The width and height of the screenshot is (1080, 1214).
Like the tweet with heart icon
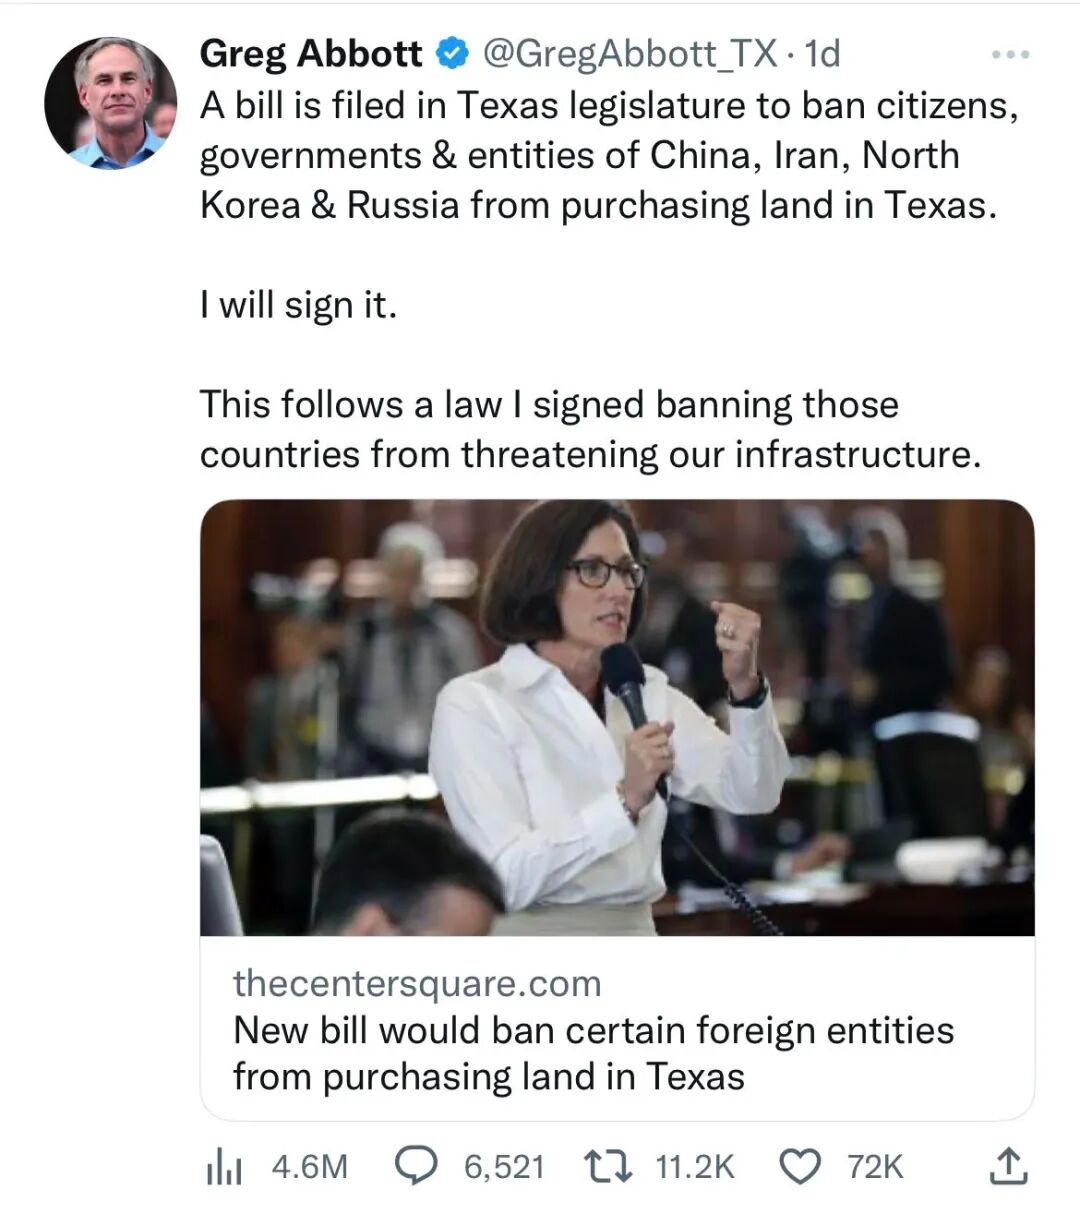coord(800,1166)
